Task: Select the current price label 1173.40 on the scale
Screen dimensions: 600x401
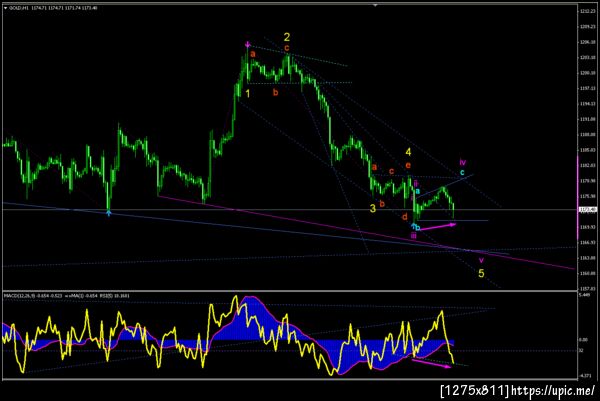Action: (x=587, y=209)
